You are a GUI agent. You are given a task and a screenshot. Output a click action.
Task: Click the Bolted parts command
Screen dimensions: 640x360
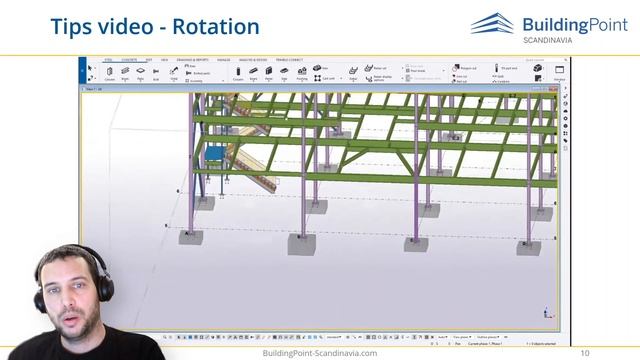[198, 73]
